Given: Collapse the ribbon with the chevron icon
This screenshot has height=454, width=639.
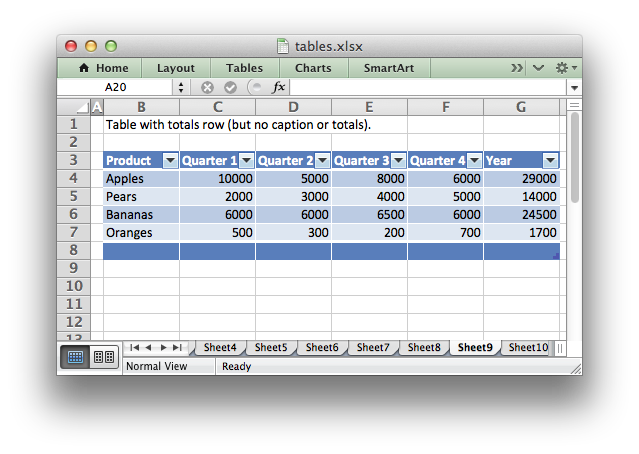Looking at the screenshot, I should pyautogui.click(x=538, y=68).
